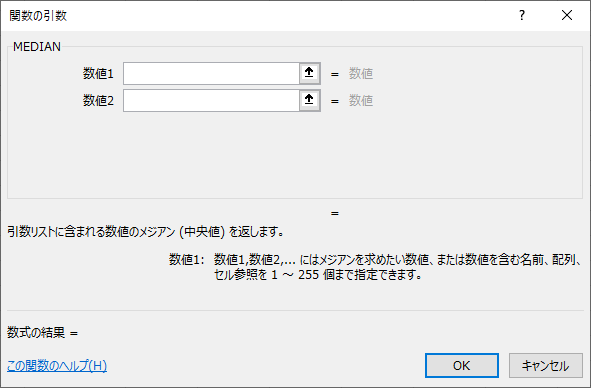The height and width of the screenshot is (388, 591).
Task: Open the この関数のヘルプ(H) link
Action: 57,365
